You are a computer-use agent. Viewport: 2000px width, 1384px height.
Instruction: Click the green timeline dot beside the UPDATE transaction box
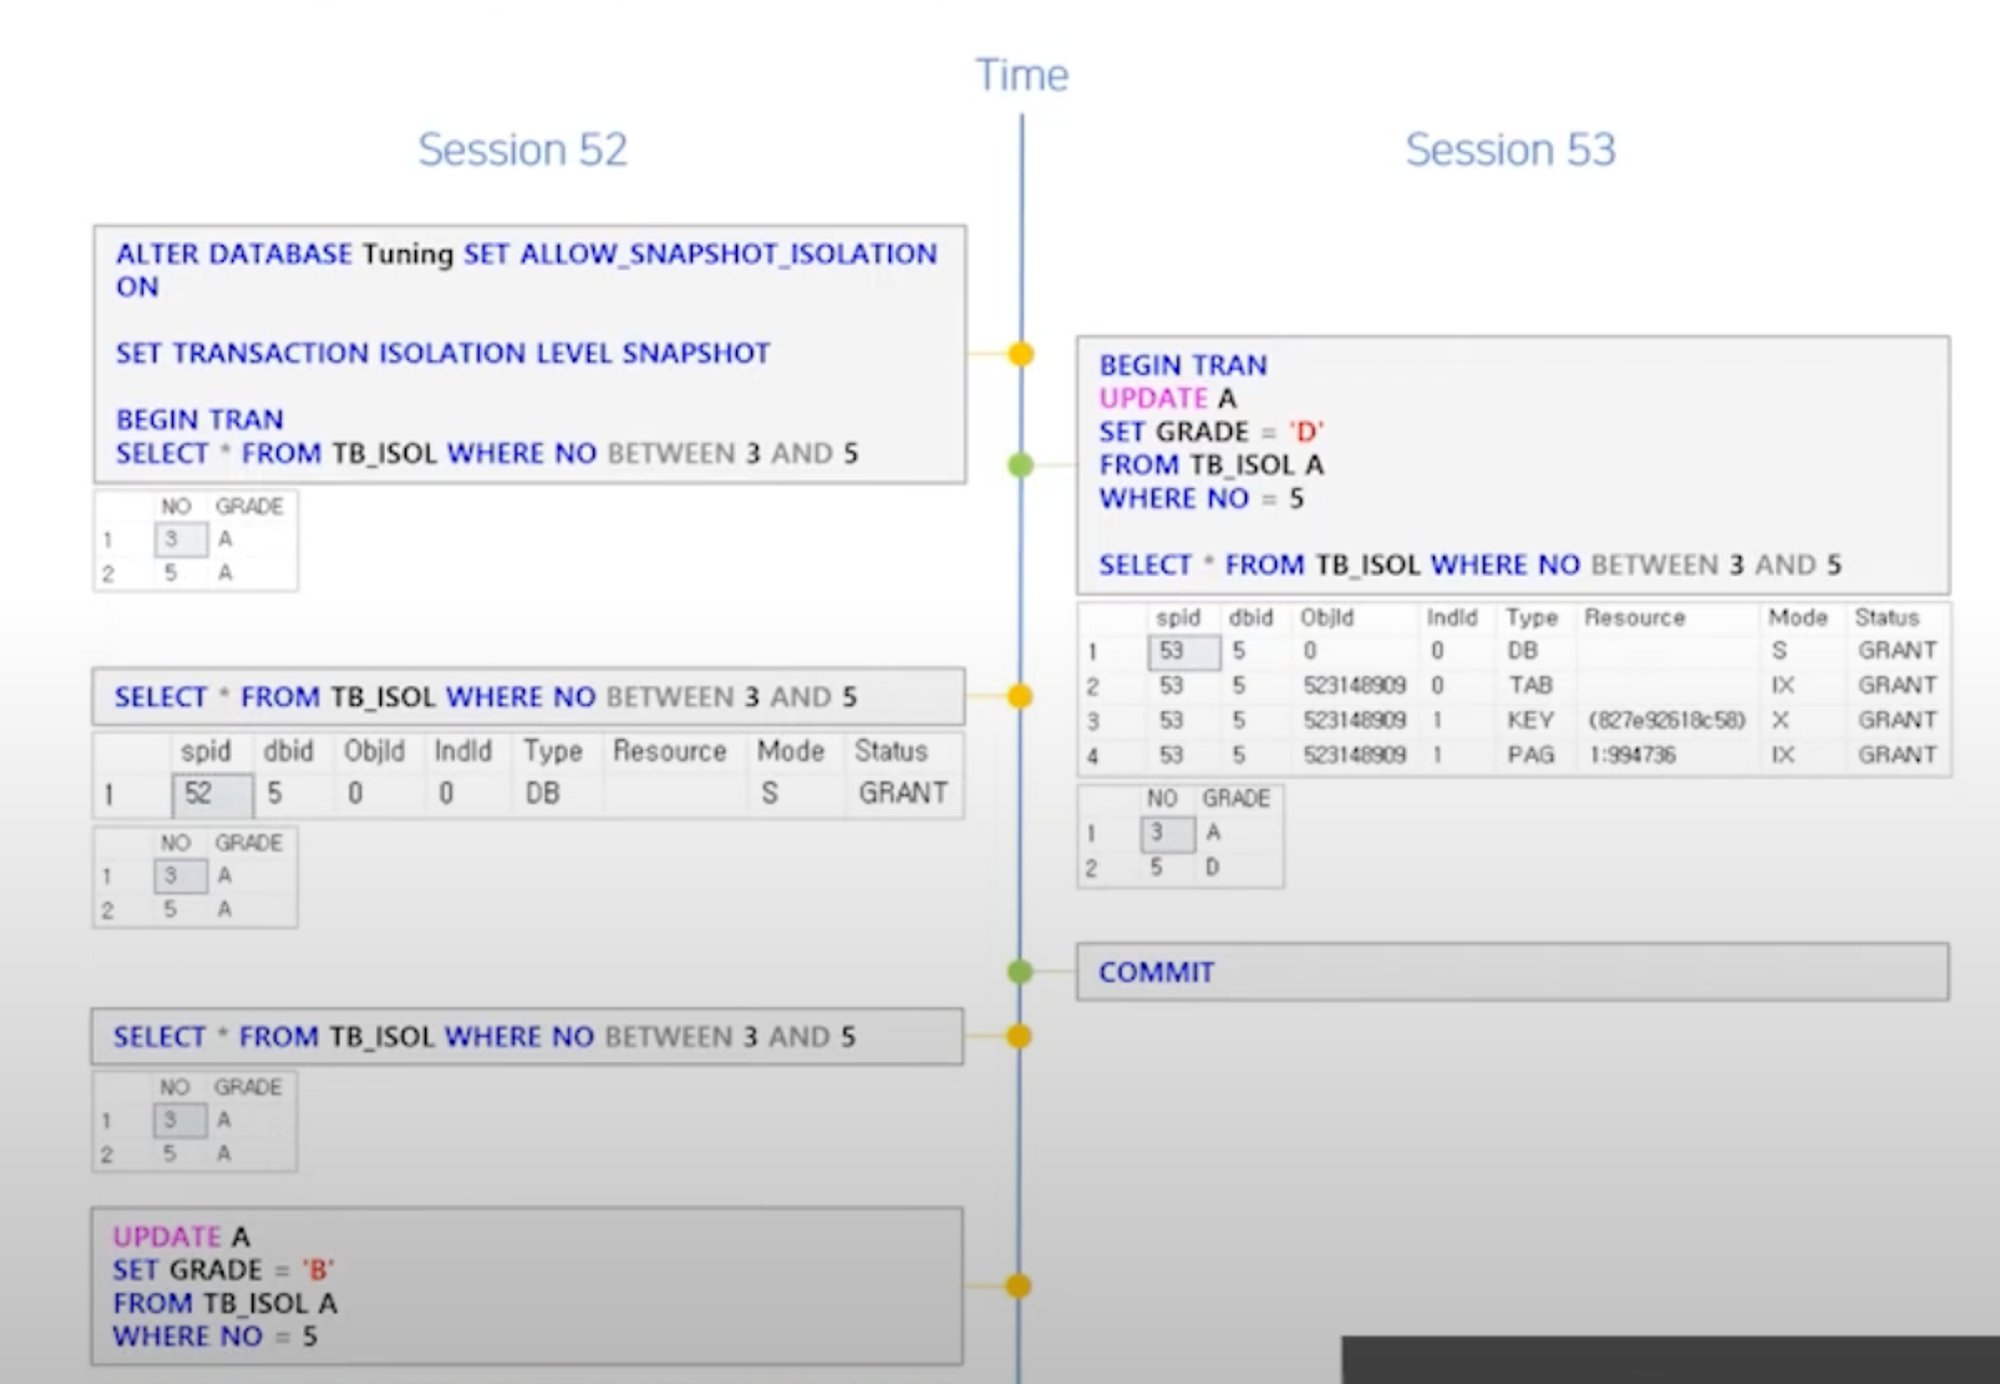click(x=1020, y=465)
